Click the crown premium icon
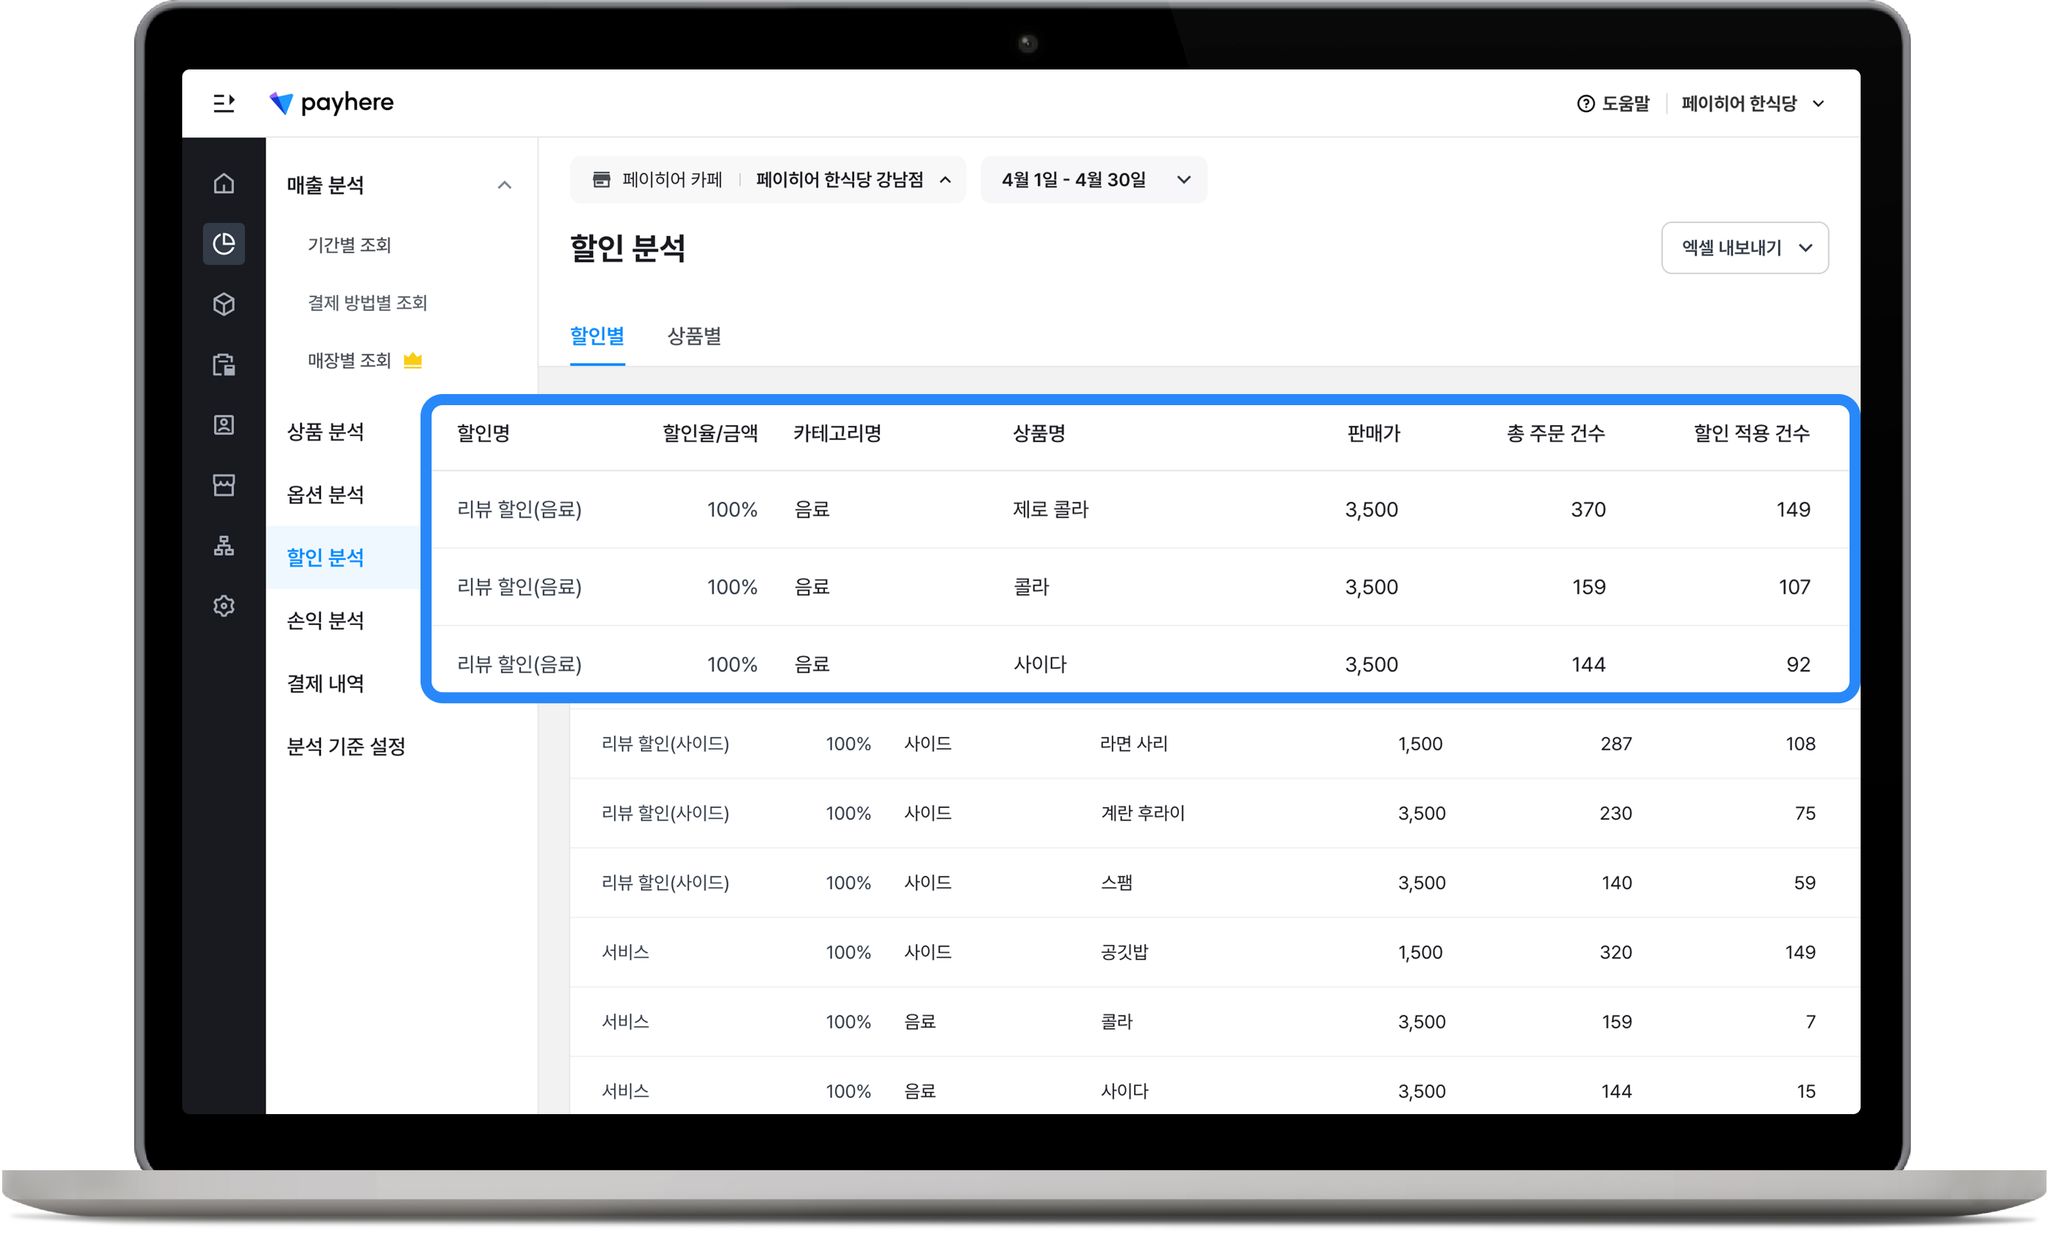Image resolution: width=2048 pixels, height=1233 pixels. (x=413, y=360)
